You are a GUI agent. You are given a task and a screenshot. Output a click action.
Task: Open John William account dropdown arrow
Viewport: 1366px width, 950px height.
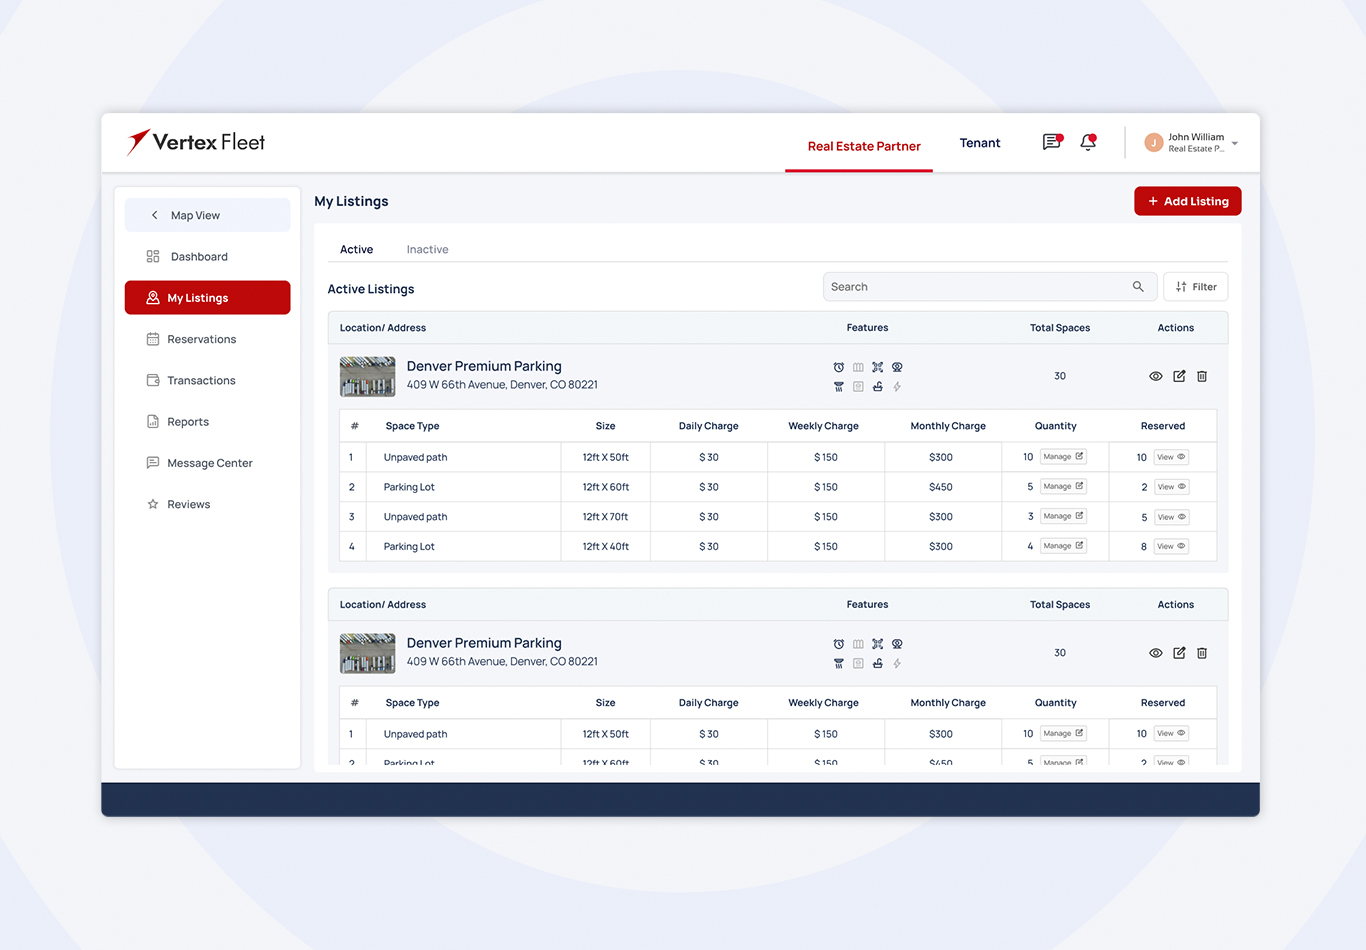[x=1235, y=144]
